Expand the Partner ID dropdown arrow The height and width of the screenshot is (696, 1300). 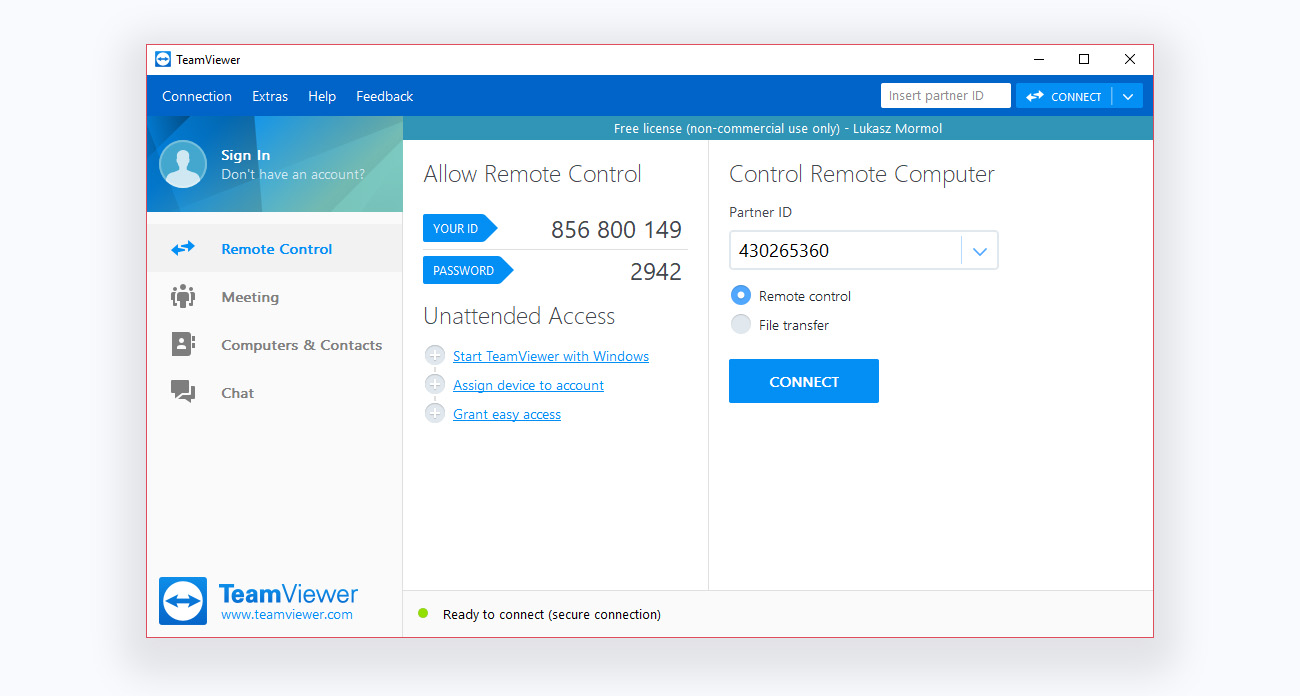(x=979, y=251)
